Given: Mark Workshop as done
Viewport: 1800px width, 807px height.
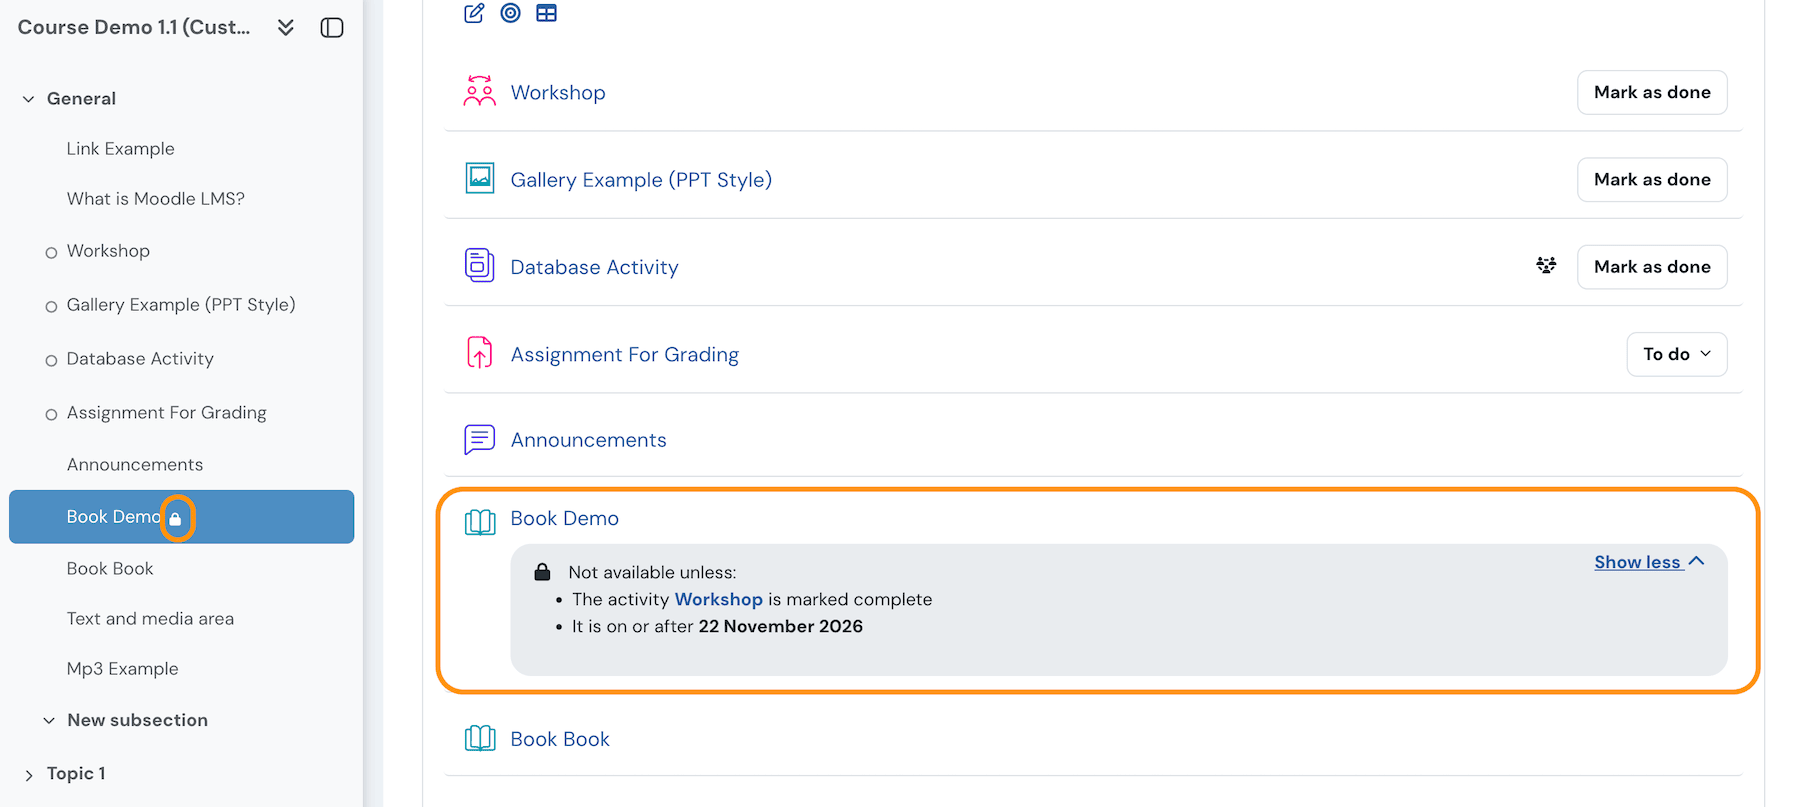Looking at the screenshot, I should (1651, 92).
